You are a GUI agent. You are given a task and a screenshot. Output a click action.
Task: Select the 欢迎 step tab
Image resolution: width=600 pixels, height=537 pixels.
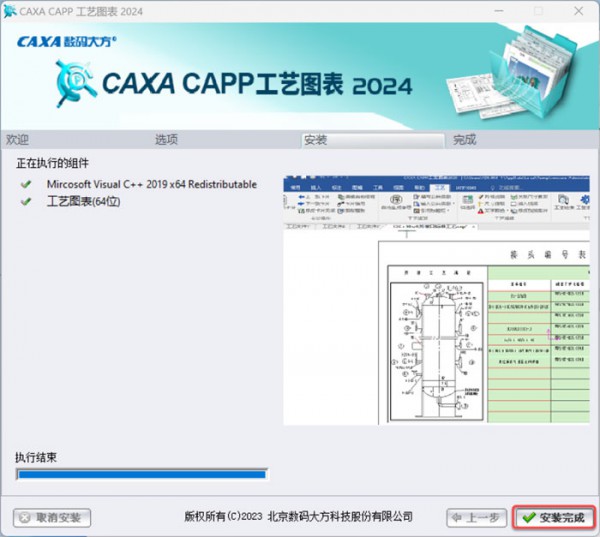[17, 140]
